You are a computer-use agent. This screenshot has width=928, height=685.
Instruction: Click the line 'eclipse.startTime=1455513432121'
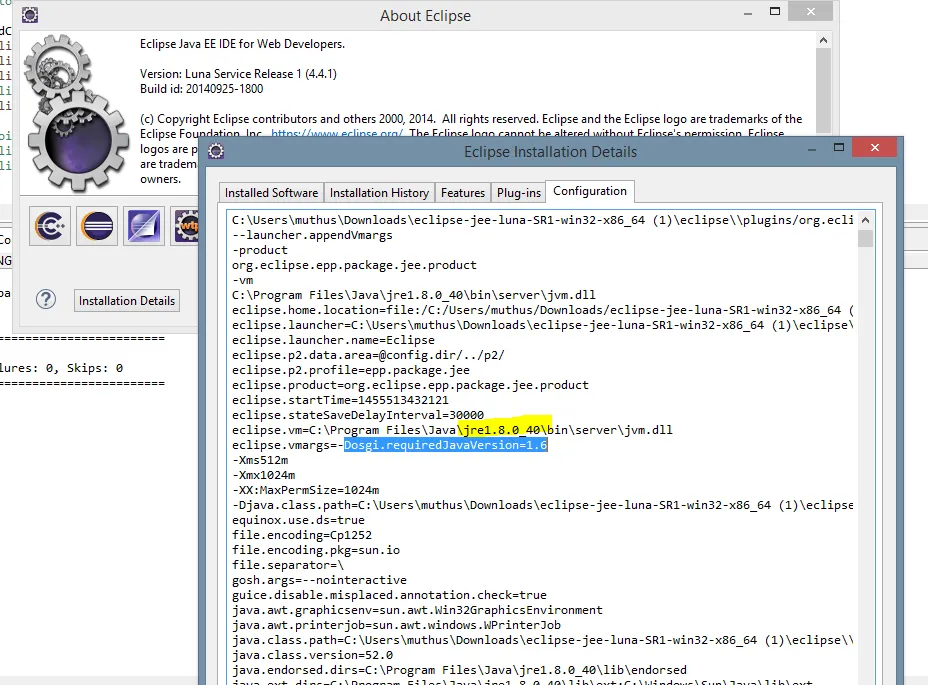coord(340,400)
